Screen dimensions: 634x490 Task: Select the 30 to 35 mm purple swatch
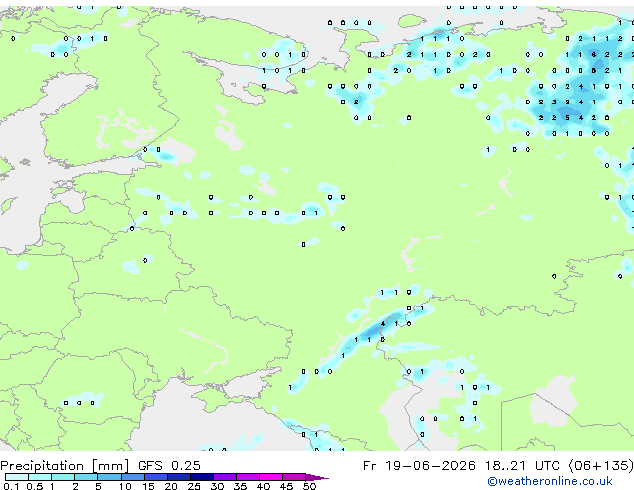pos(225,477)
